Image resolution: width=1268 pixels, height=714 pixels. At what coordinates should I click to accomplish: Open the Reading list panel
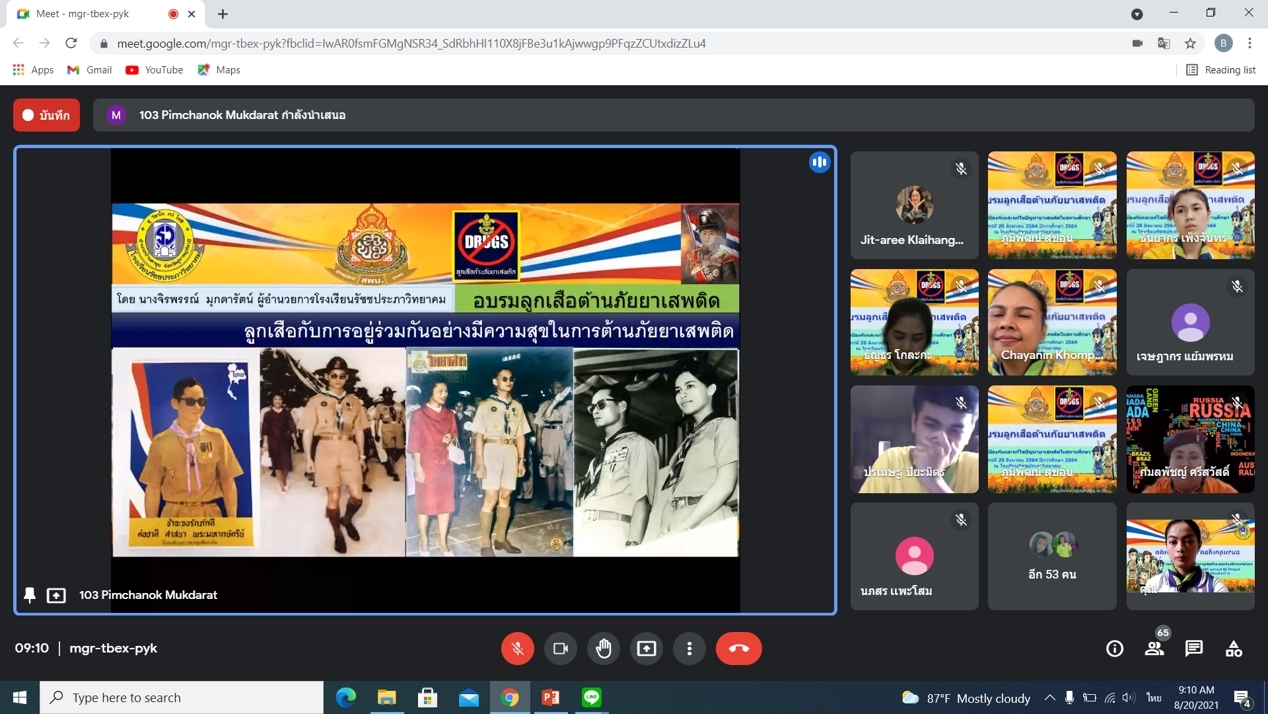(1220, 70)
